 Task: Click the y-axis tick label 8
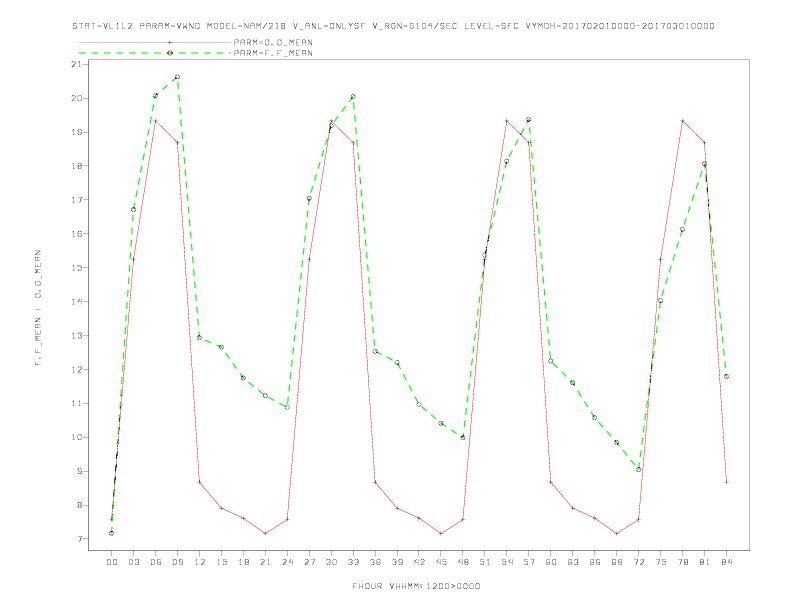79,505
